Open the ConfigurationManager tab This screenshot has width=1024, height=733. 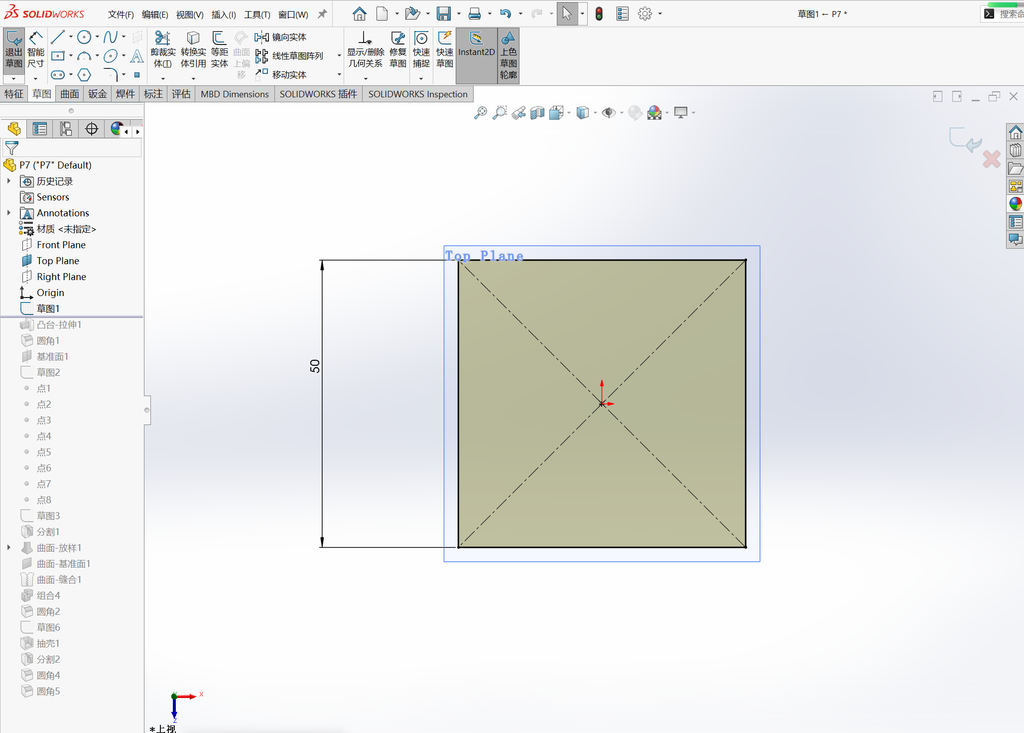[x=66, y=129]
